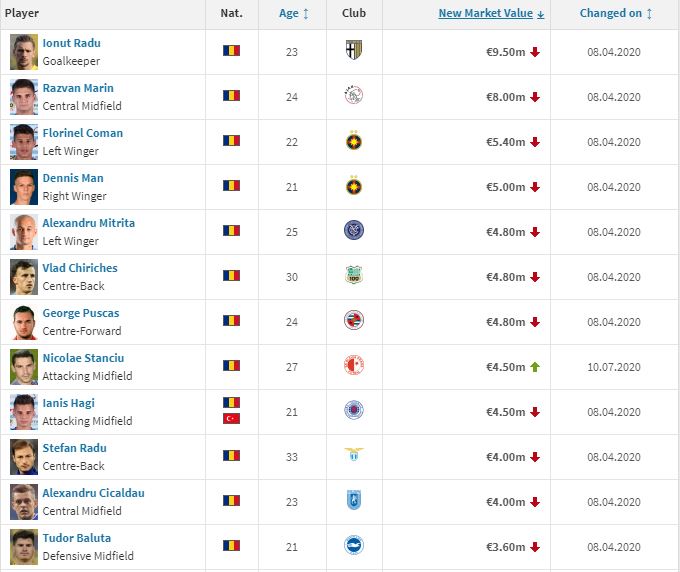This screenshot has height=572, width=680.
Task: Open Slavia Prague crest next to Nicolae Stanciu
Action: (354, 365)
